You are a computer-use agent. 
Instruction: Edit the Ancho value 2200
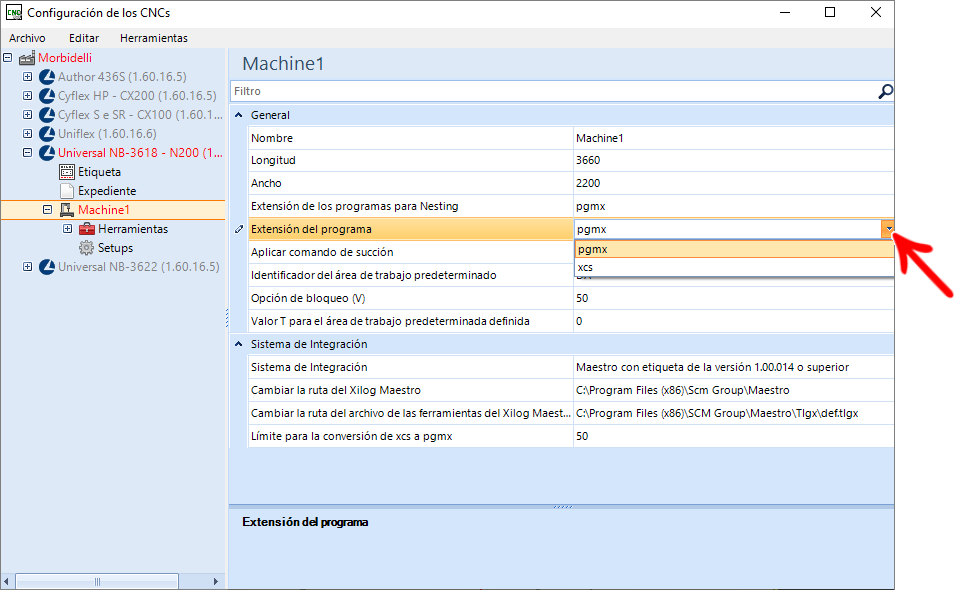pyautogui.click(x=734, y=183)
